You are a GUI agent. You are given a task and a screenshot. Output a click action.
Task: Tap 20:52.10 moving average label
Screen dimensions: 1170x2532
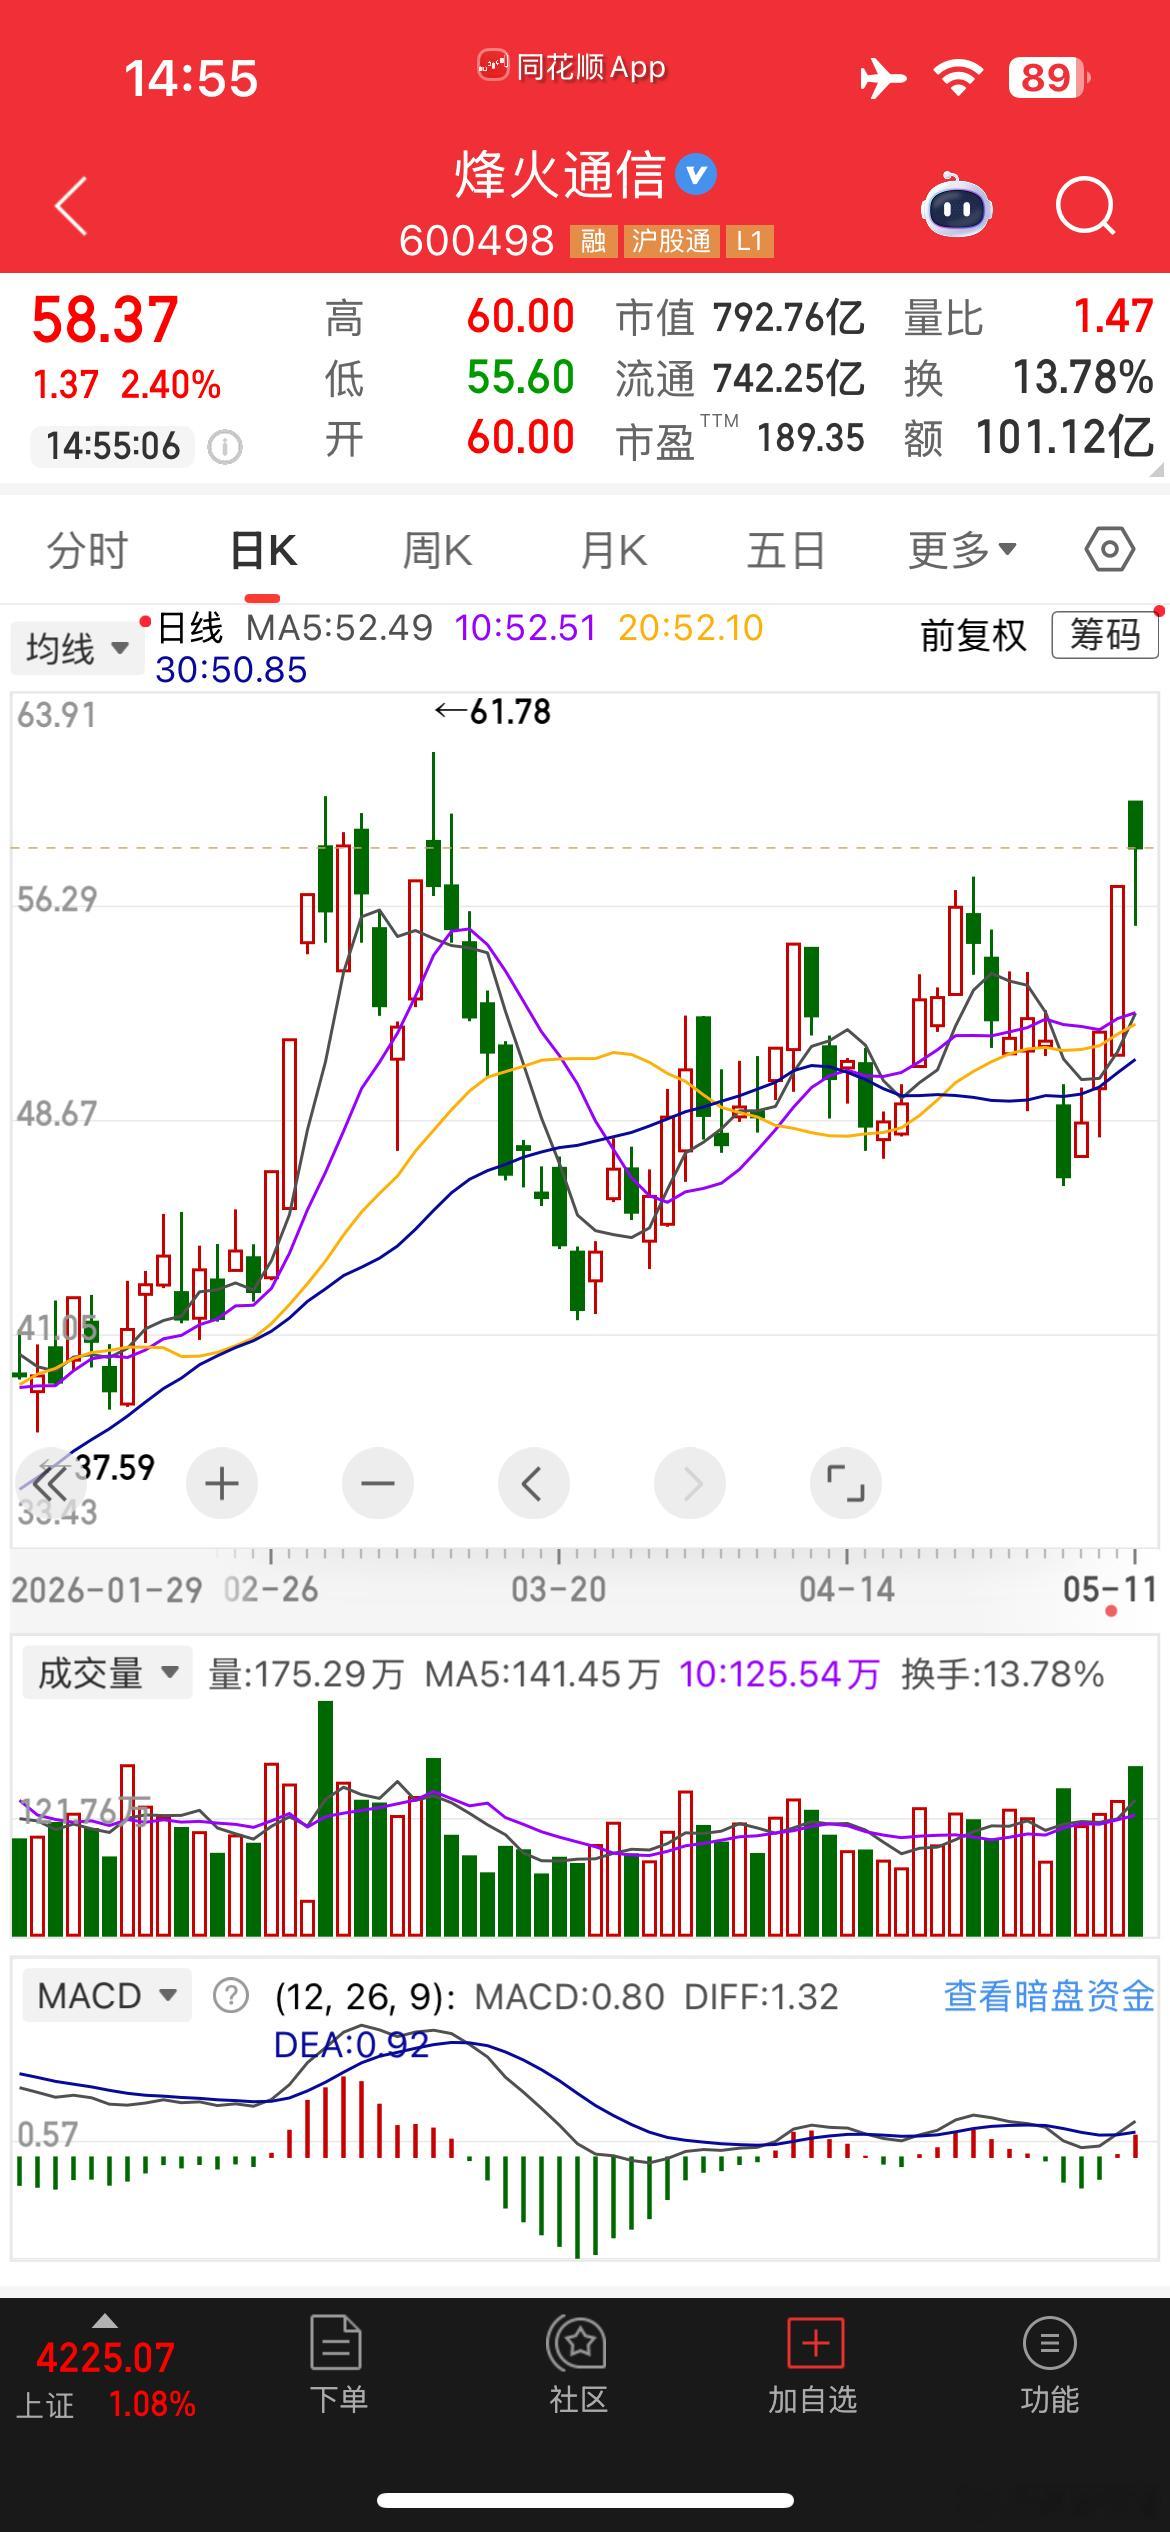click(691, 629)
